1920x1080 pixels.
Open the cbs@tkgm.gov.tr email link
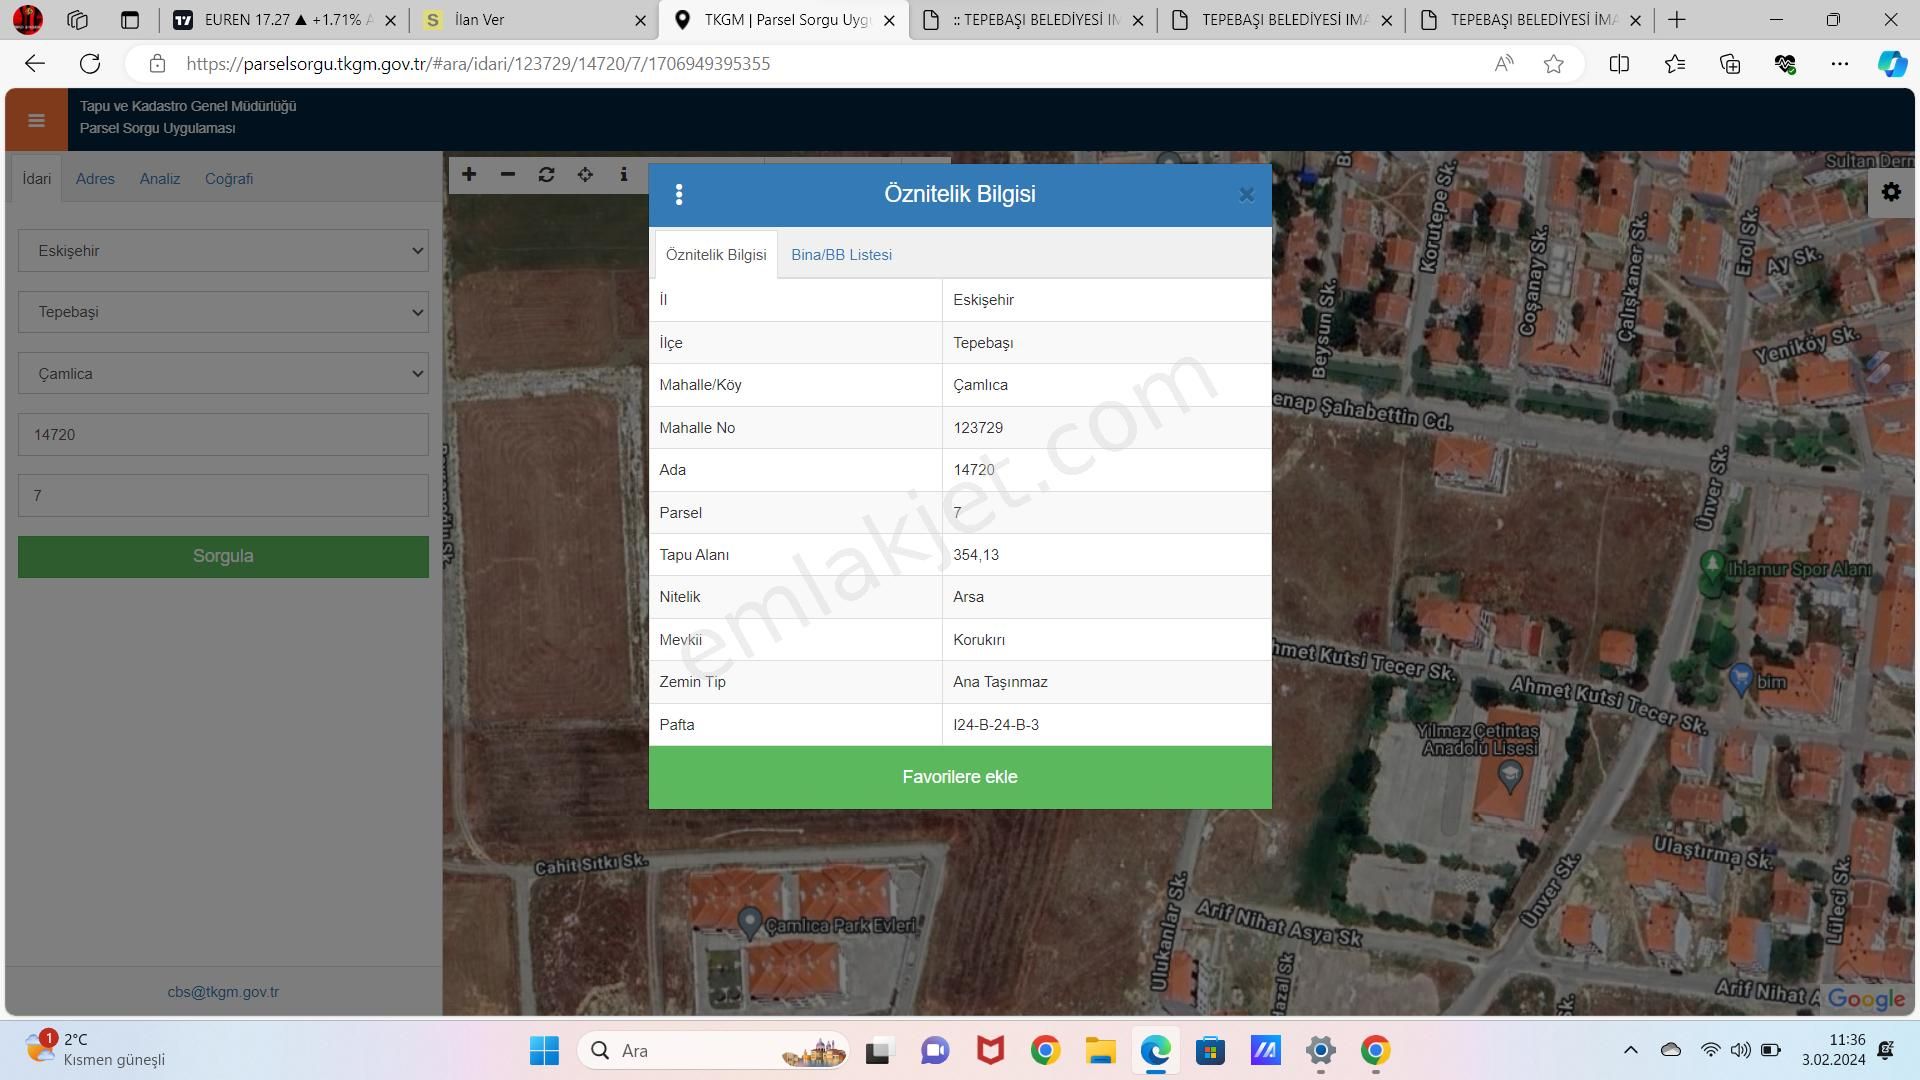pos(223,992)
